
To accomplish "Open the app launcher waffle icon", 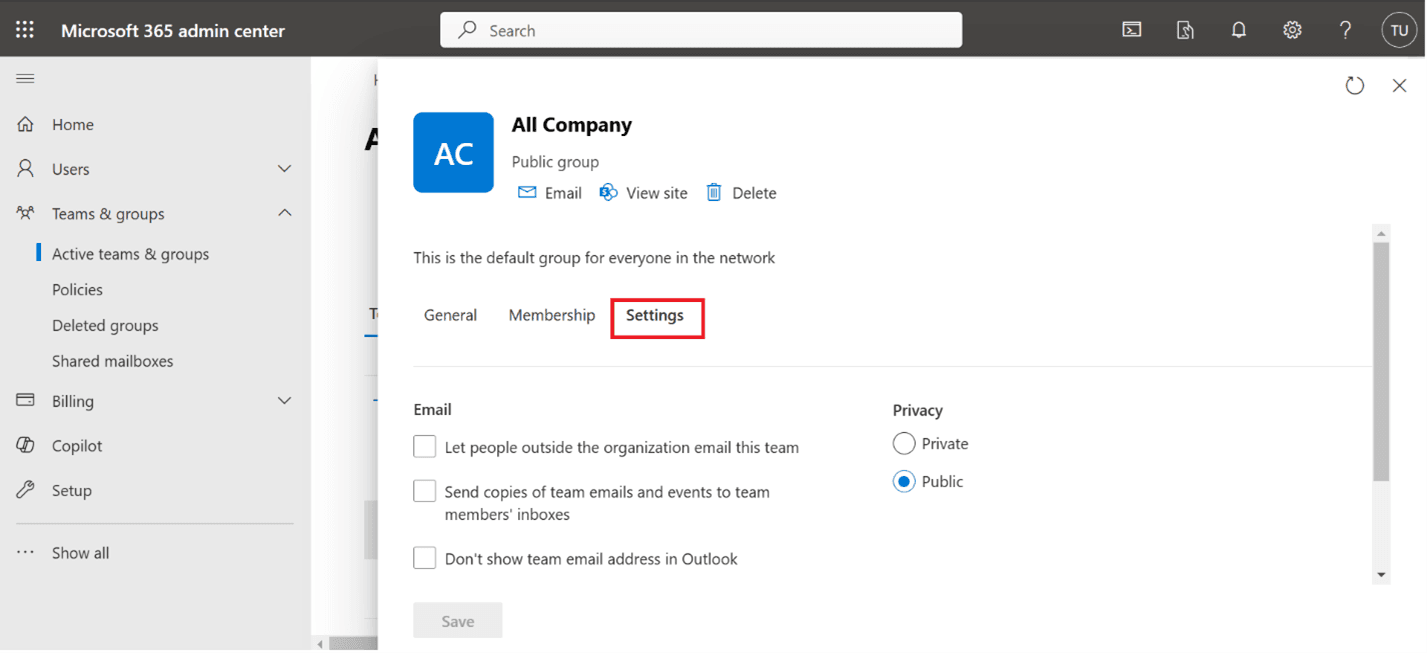I will [x=24, y=29].
